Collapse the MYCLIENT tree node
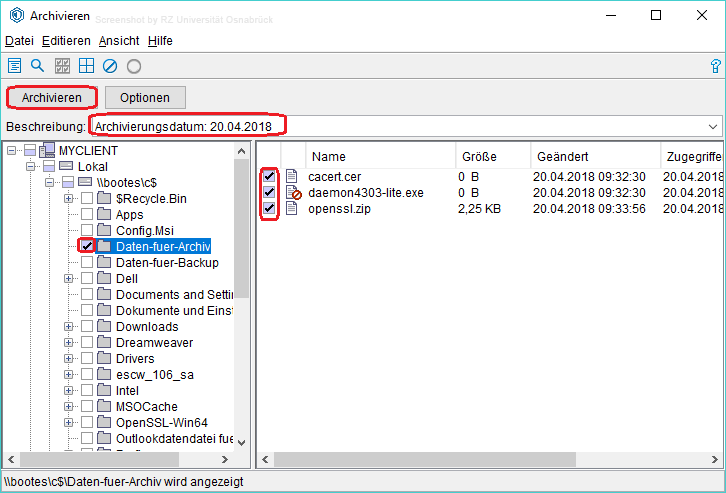This screenshot has width=726, height=493. point(13,151)
